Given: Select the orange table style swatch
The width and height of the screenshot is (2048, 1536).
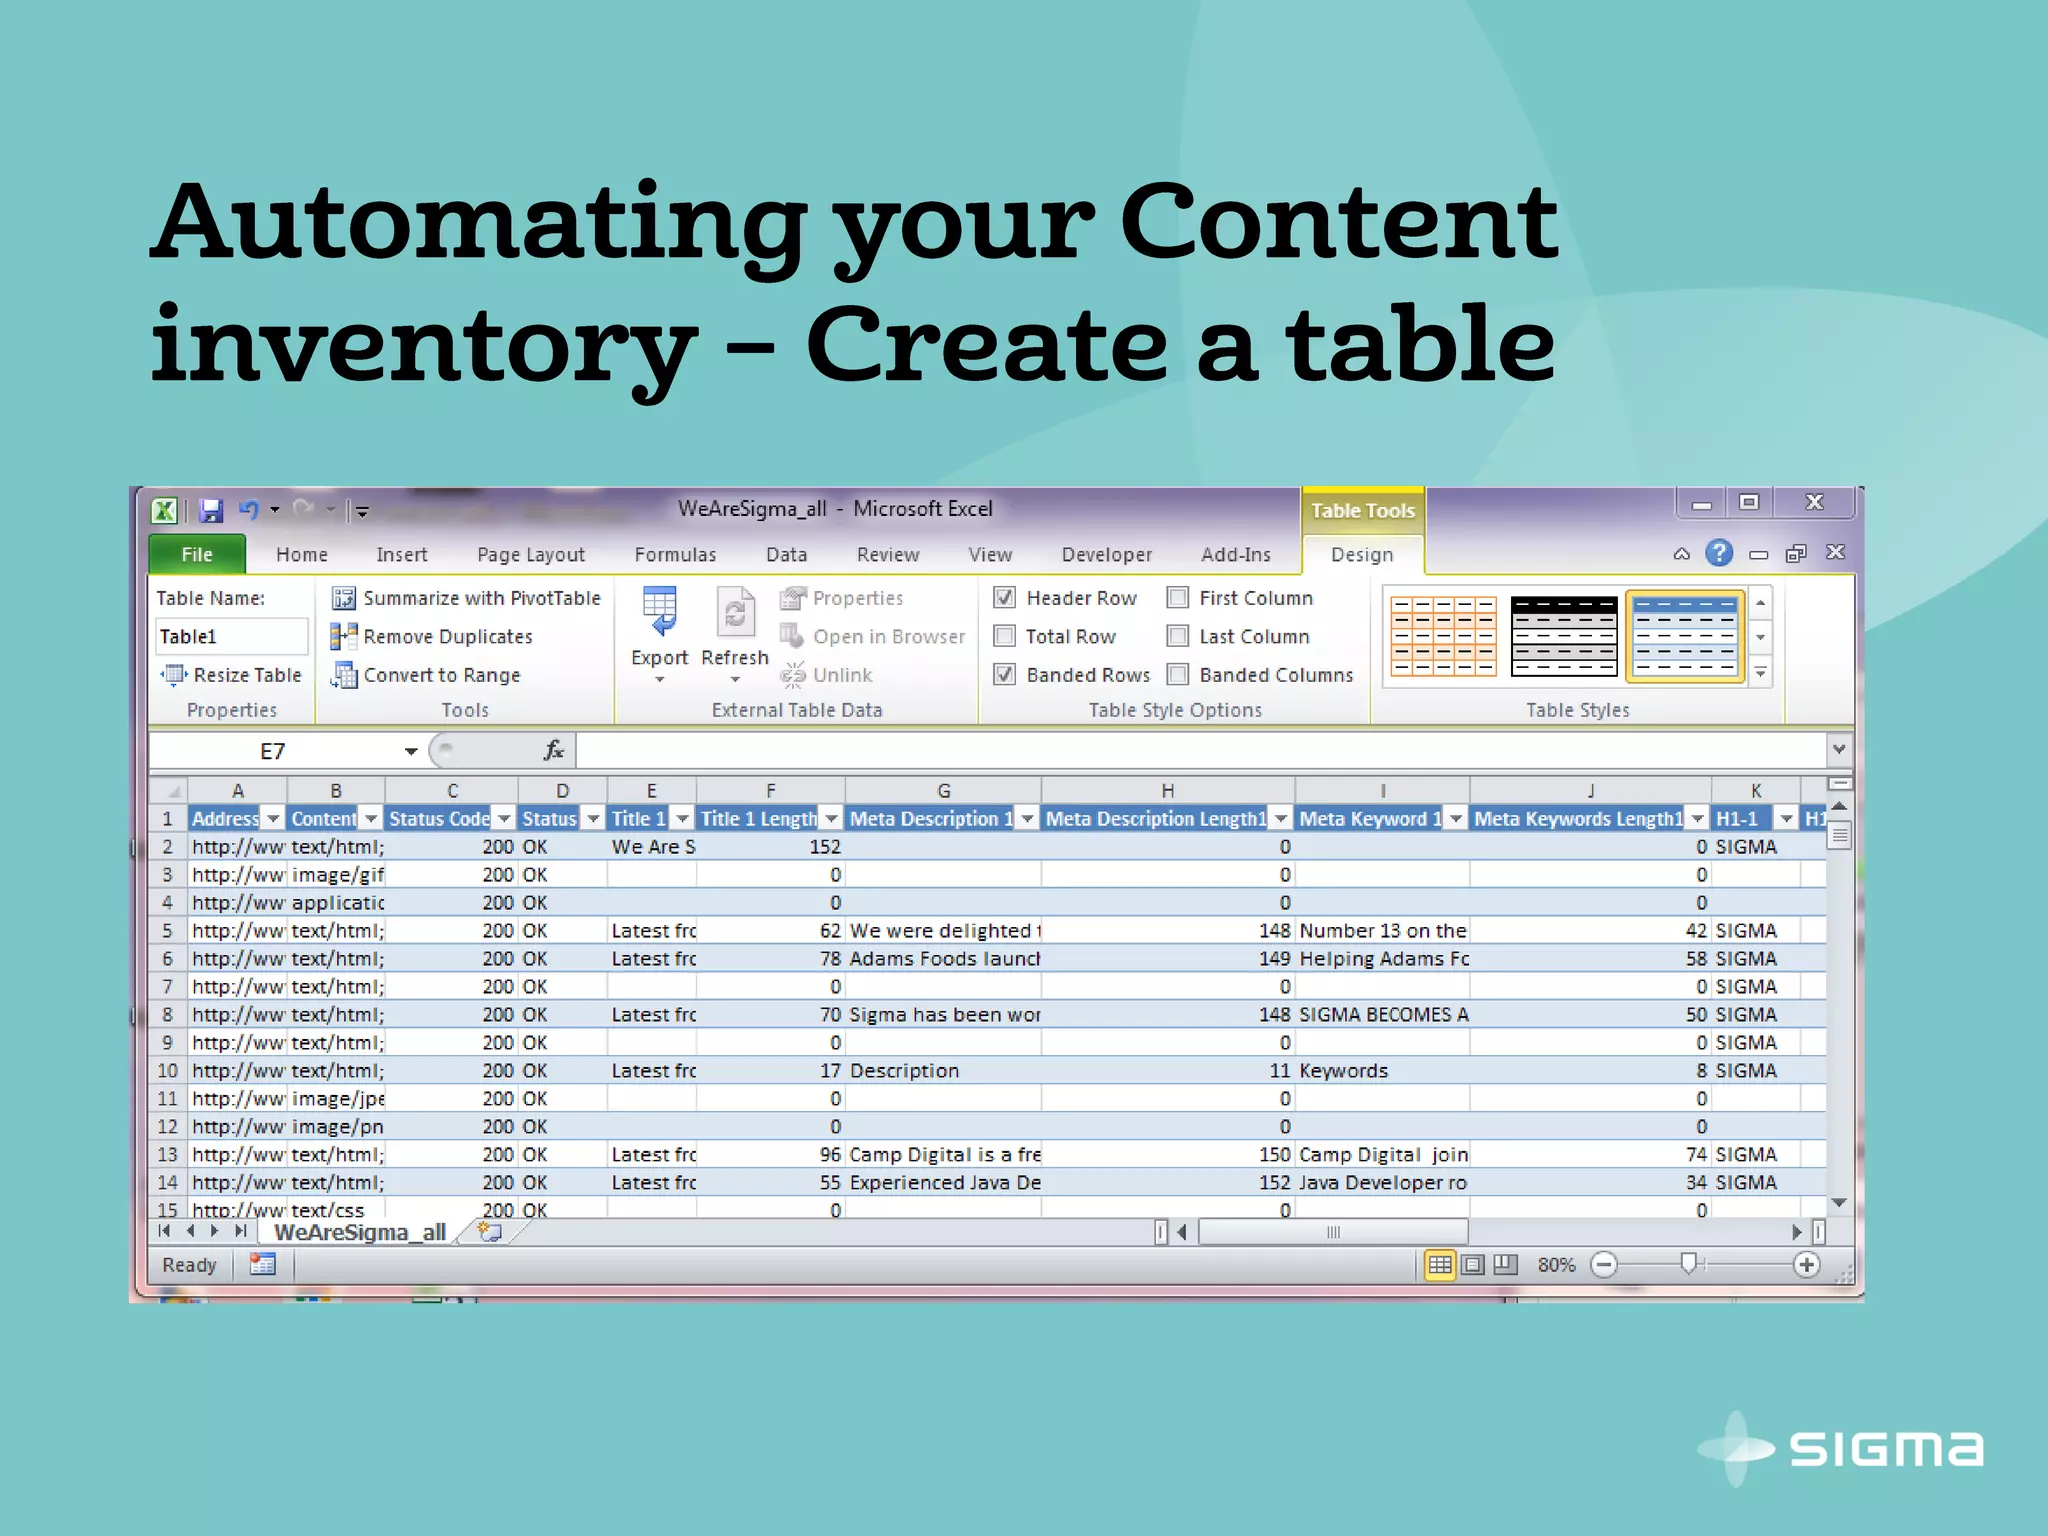Looking at the screenshot, I should point(1443,637).
